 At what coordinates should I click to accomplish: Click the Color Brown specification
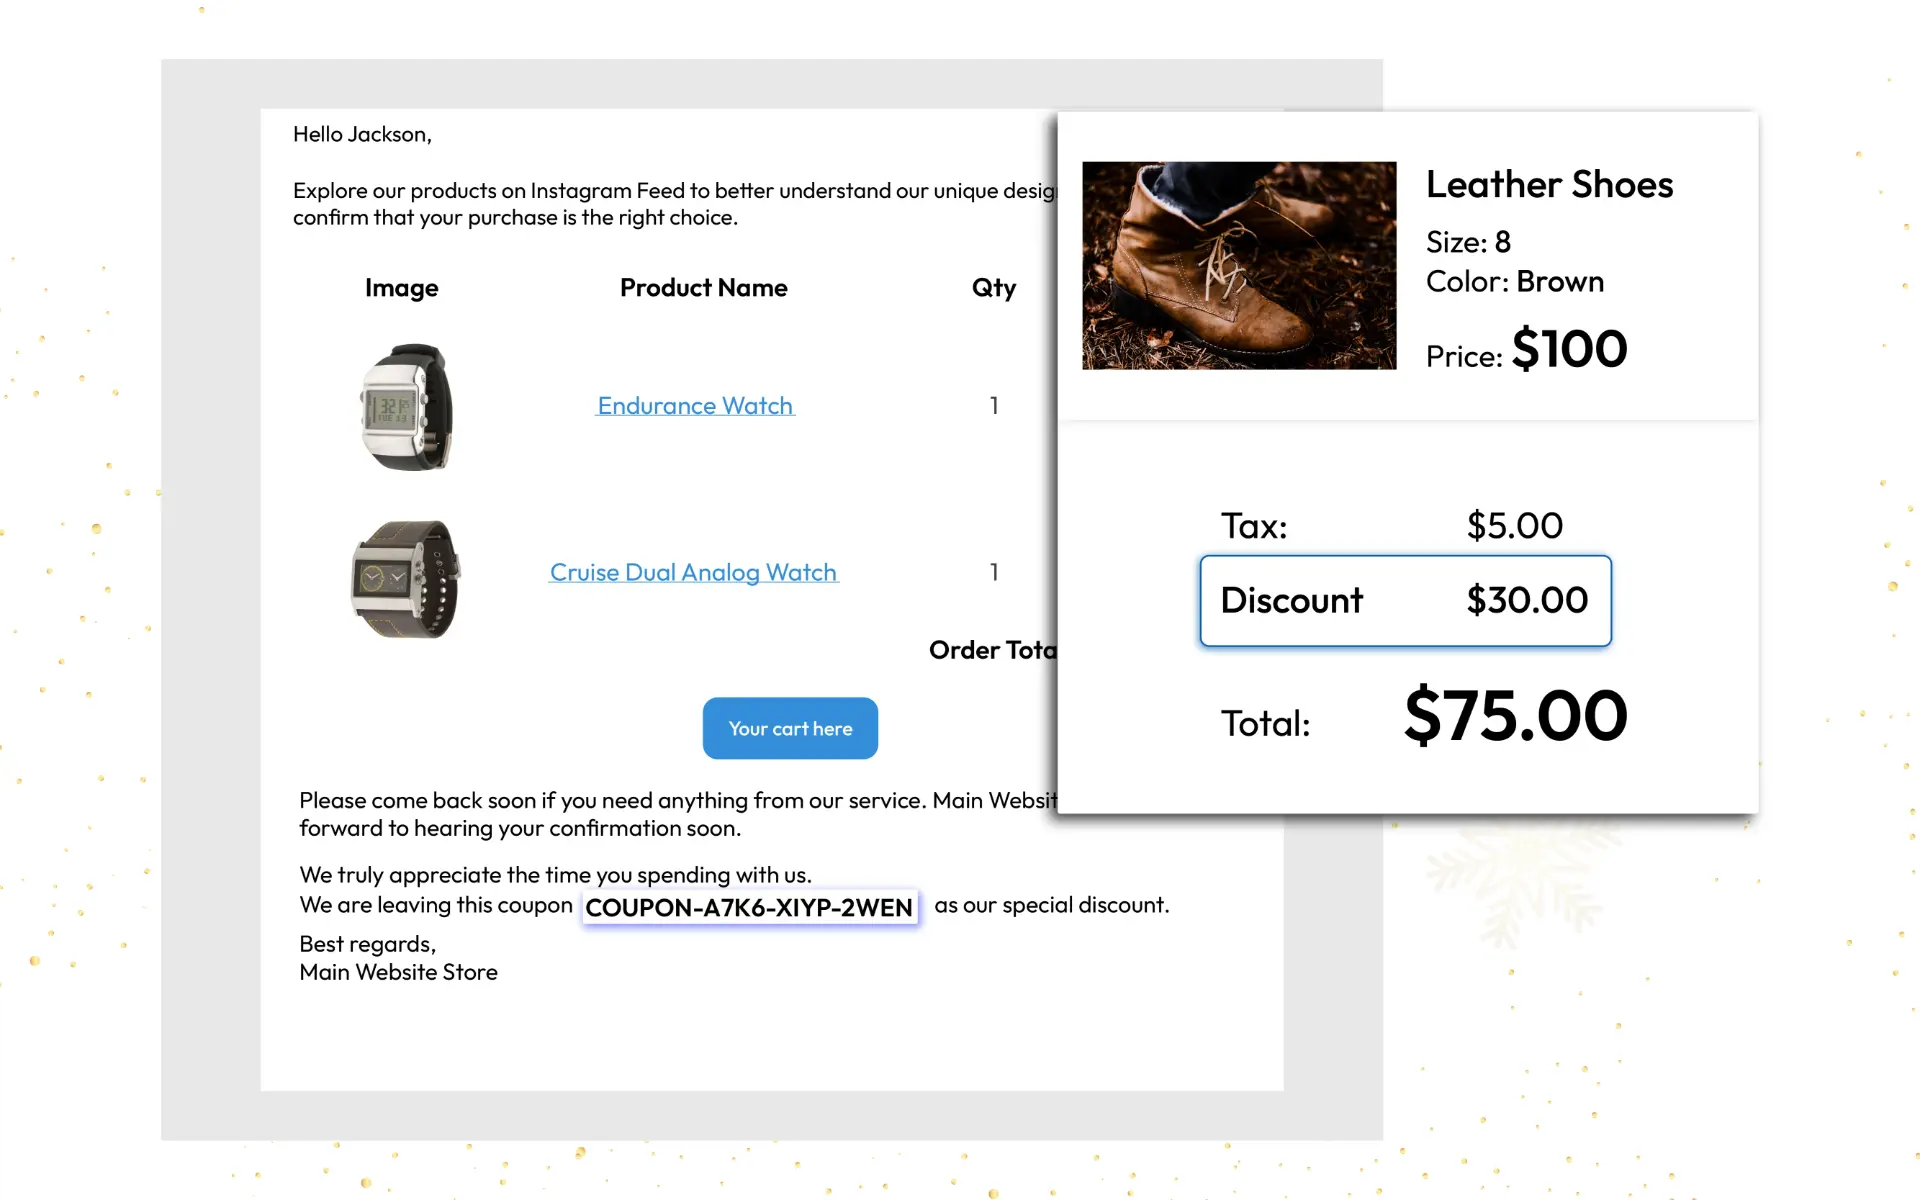[x=1514, y=281]
